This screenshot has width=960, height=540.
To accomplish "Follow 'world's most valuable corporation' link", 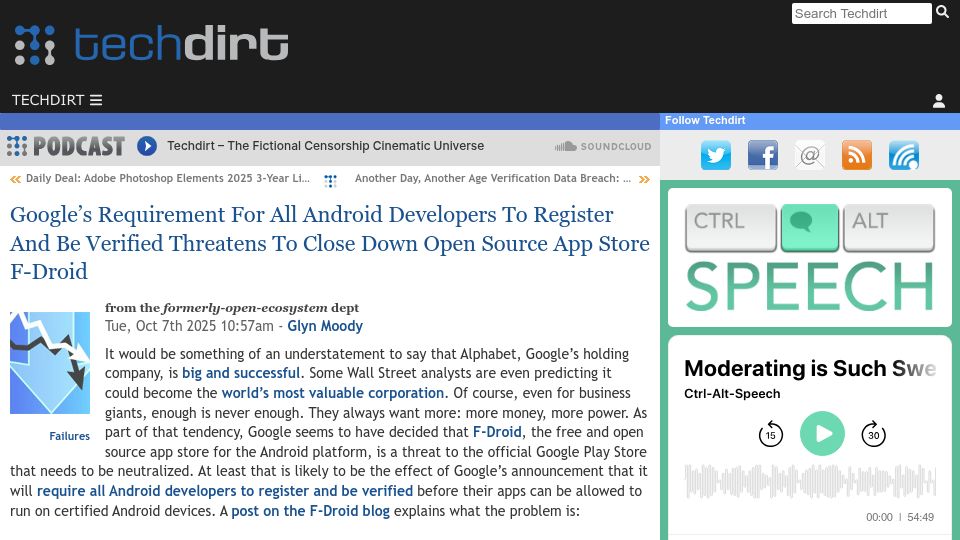I will click(x=333, y=392).
